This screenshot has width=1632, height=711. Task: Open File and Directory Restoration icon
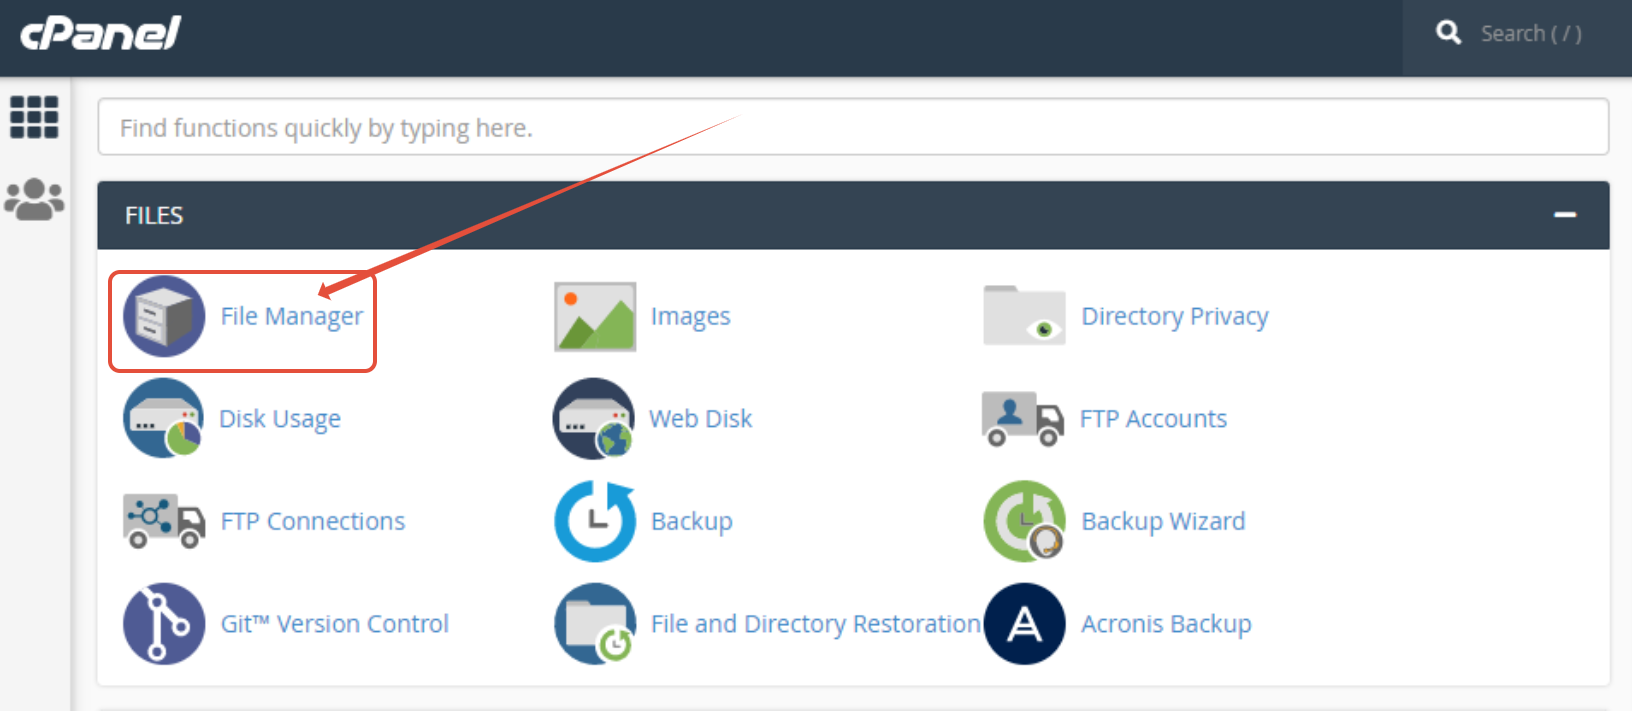coord(595,624)
